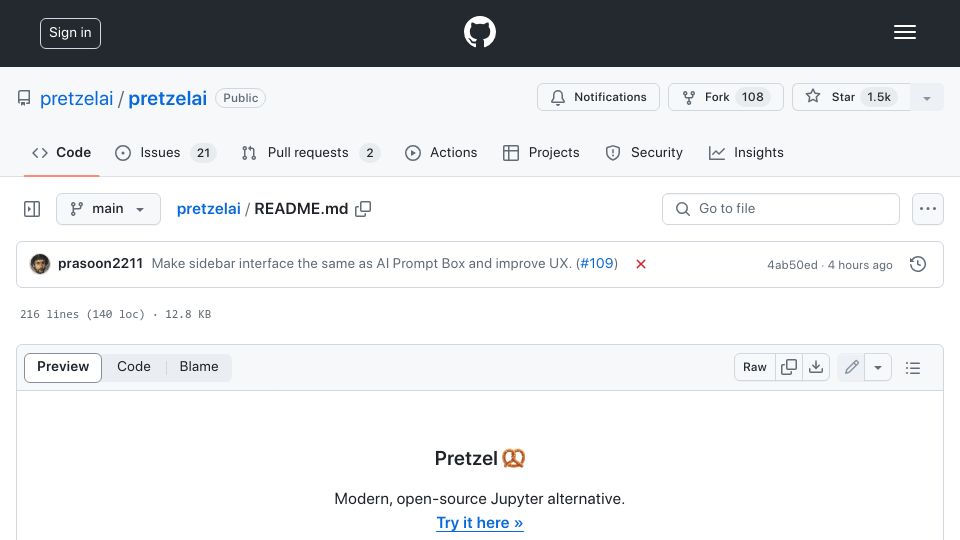This screenshot has height=540, width=960.
Task: Click the Sign in button
Action: [70, 33]
